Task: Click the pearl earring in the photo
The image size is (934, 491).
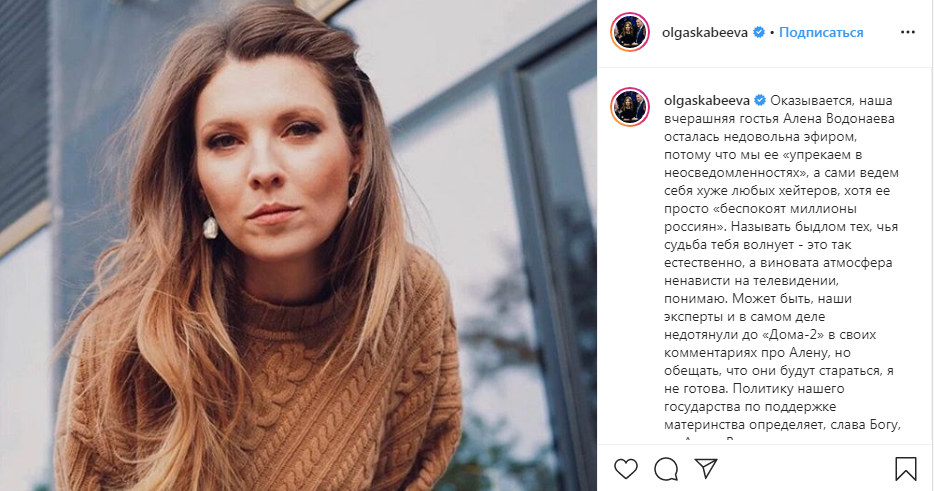Action: point(210,228)
